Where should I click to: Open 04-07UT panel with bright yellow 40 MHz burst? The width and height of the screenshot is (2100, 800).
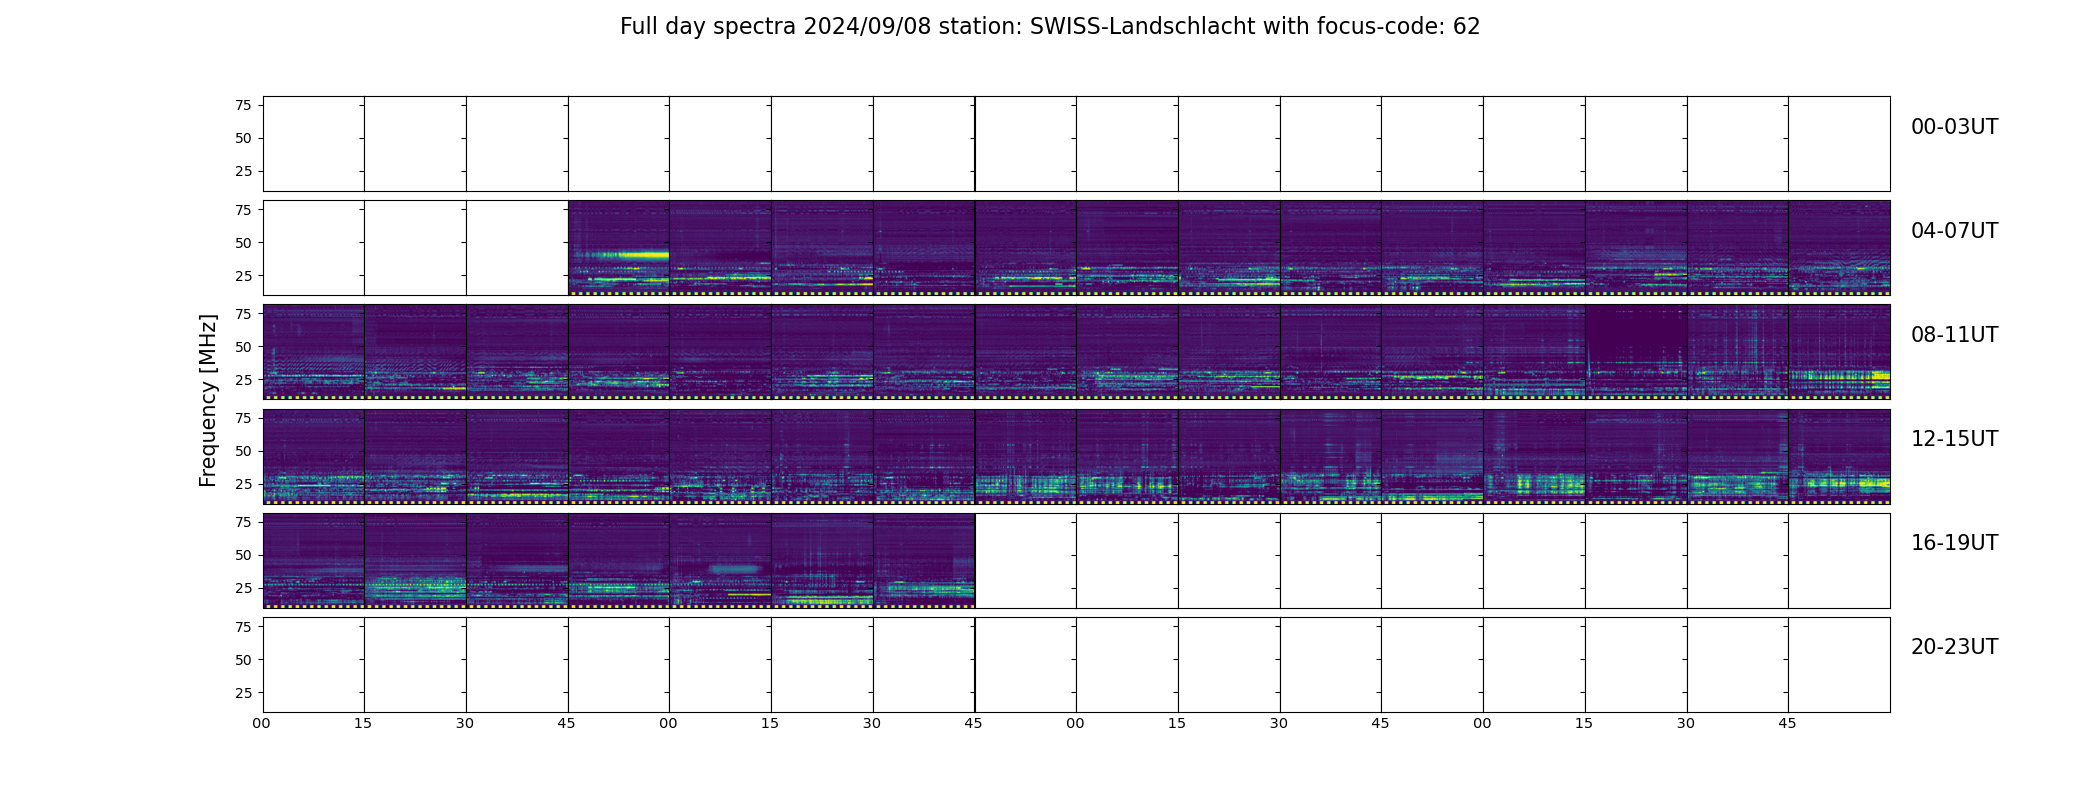coord(619,248)
